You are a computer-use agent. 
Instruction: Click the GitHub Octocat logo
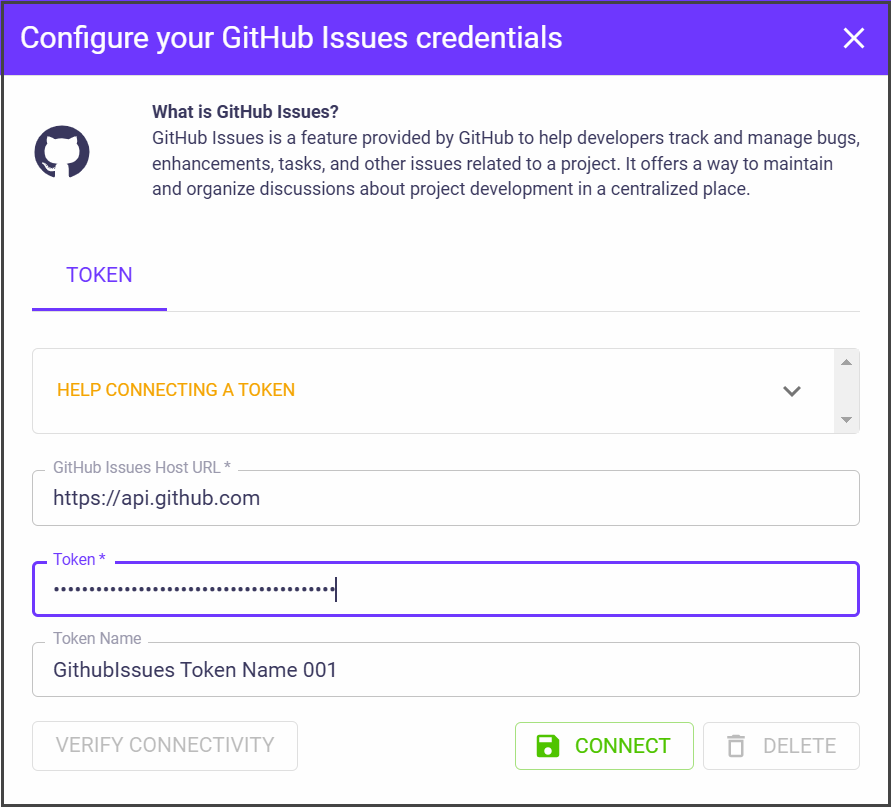pyautogui.click(x=62, y=152)
